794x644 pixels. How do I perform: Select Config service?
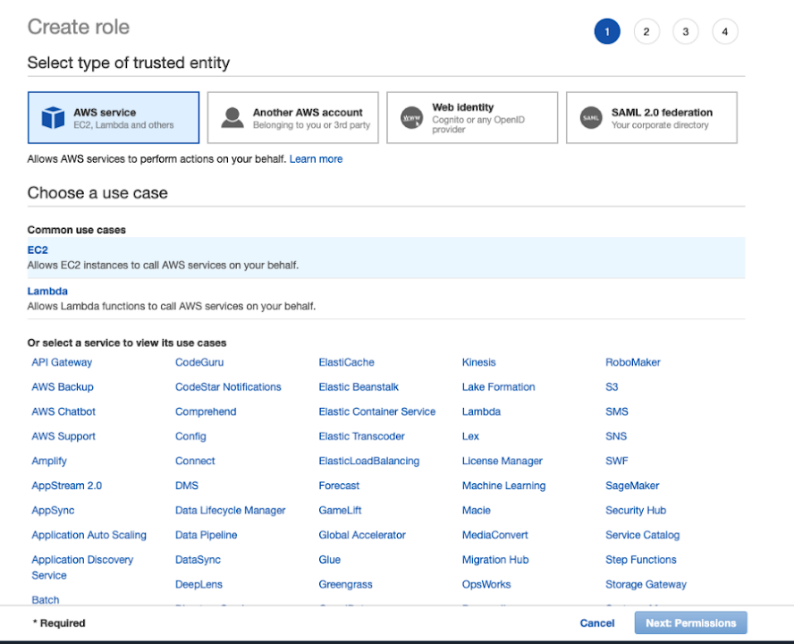click(190, 436)
